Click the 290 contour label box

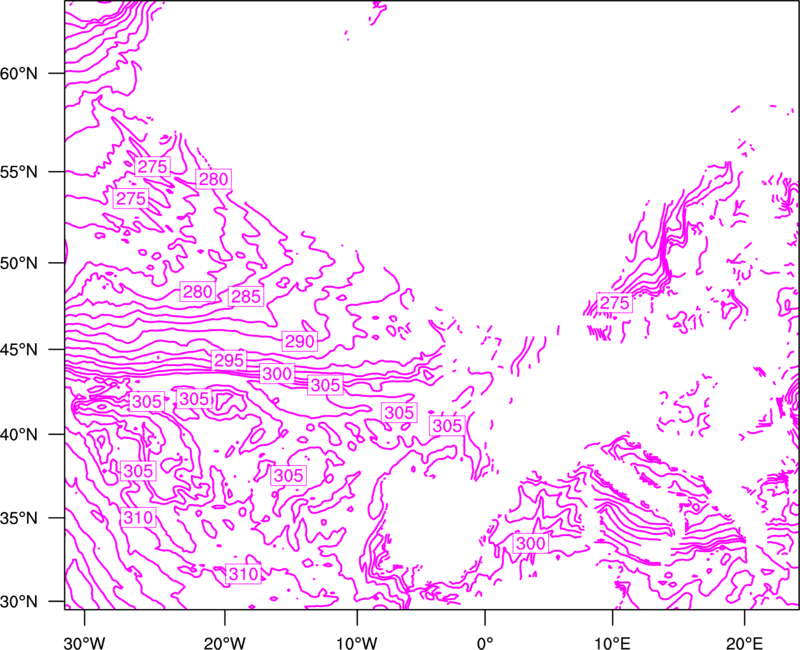click(300, 341)
